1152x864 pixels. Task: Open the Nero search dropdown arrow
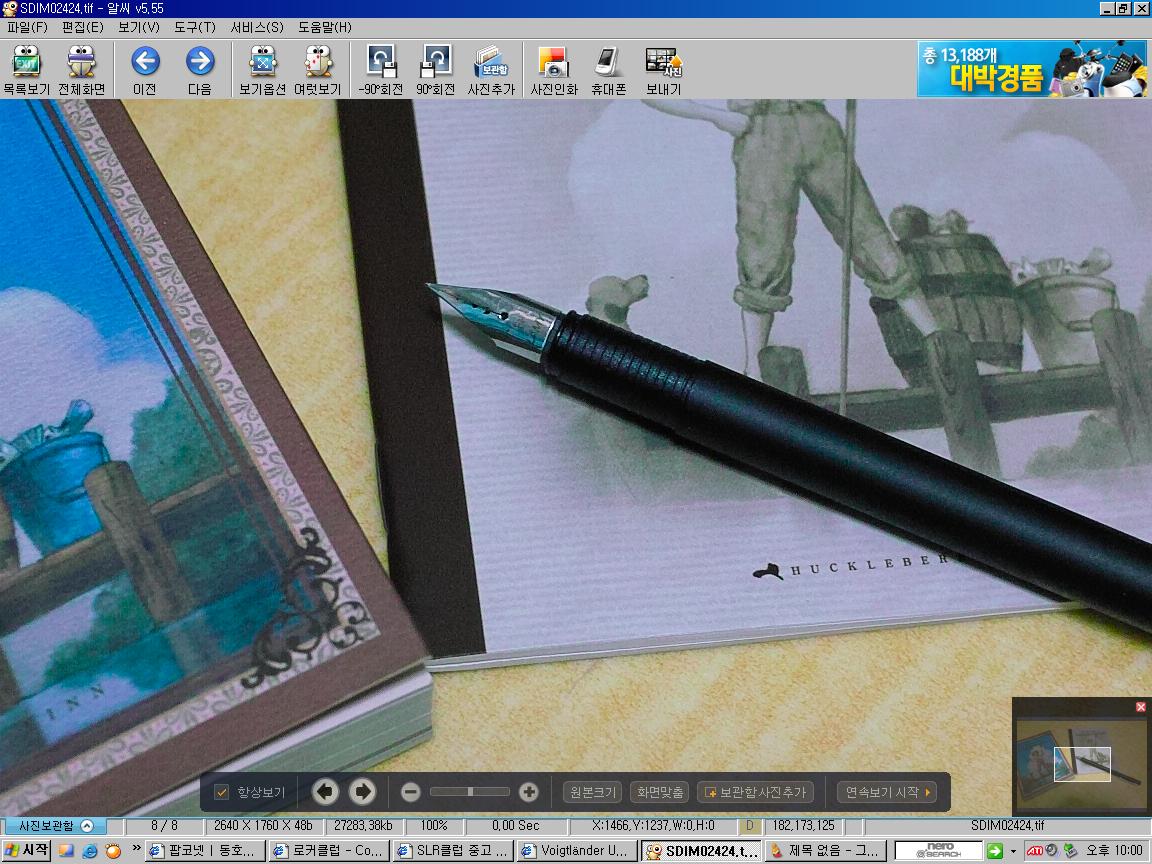click(x=1013, y=851)
